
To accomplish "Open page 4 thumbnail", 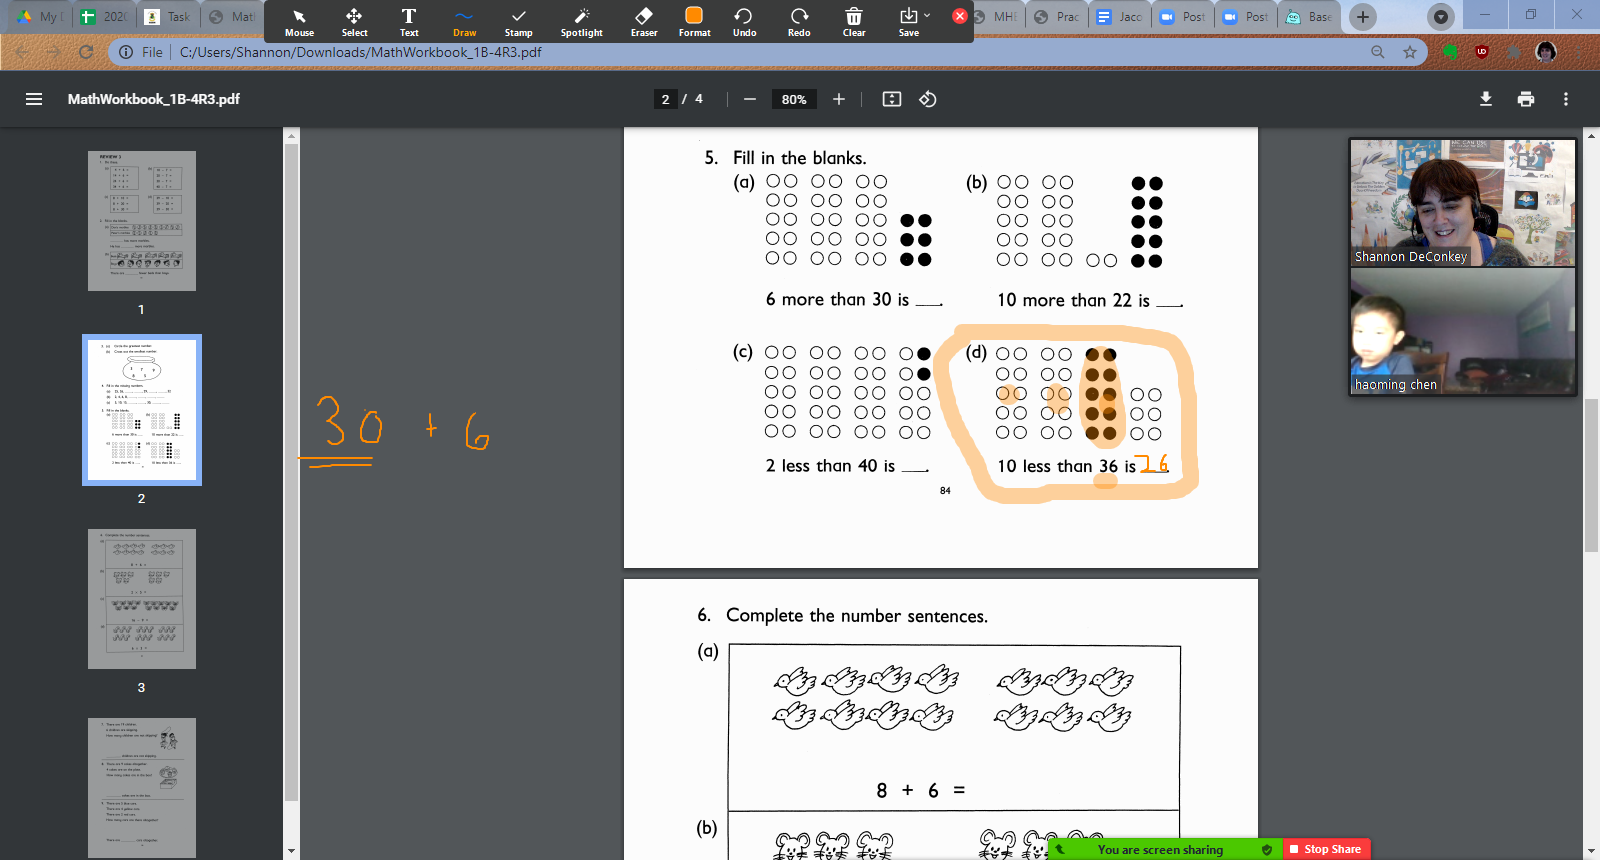I will (142, 788).
